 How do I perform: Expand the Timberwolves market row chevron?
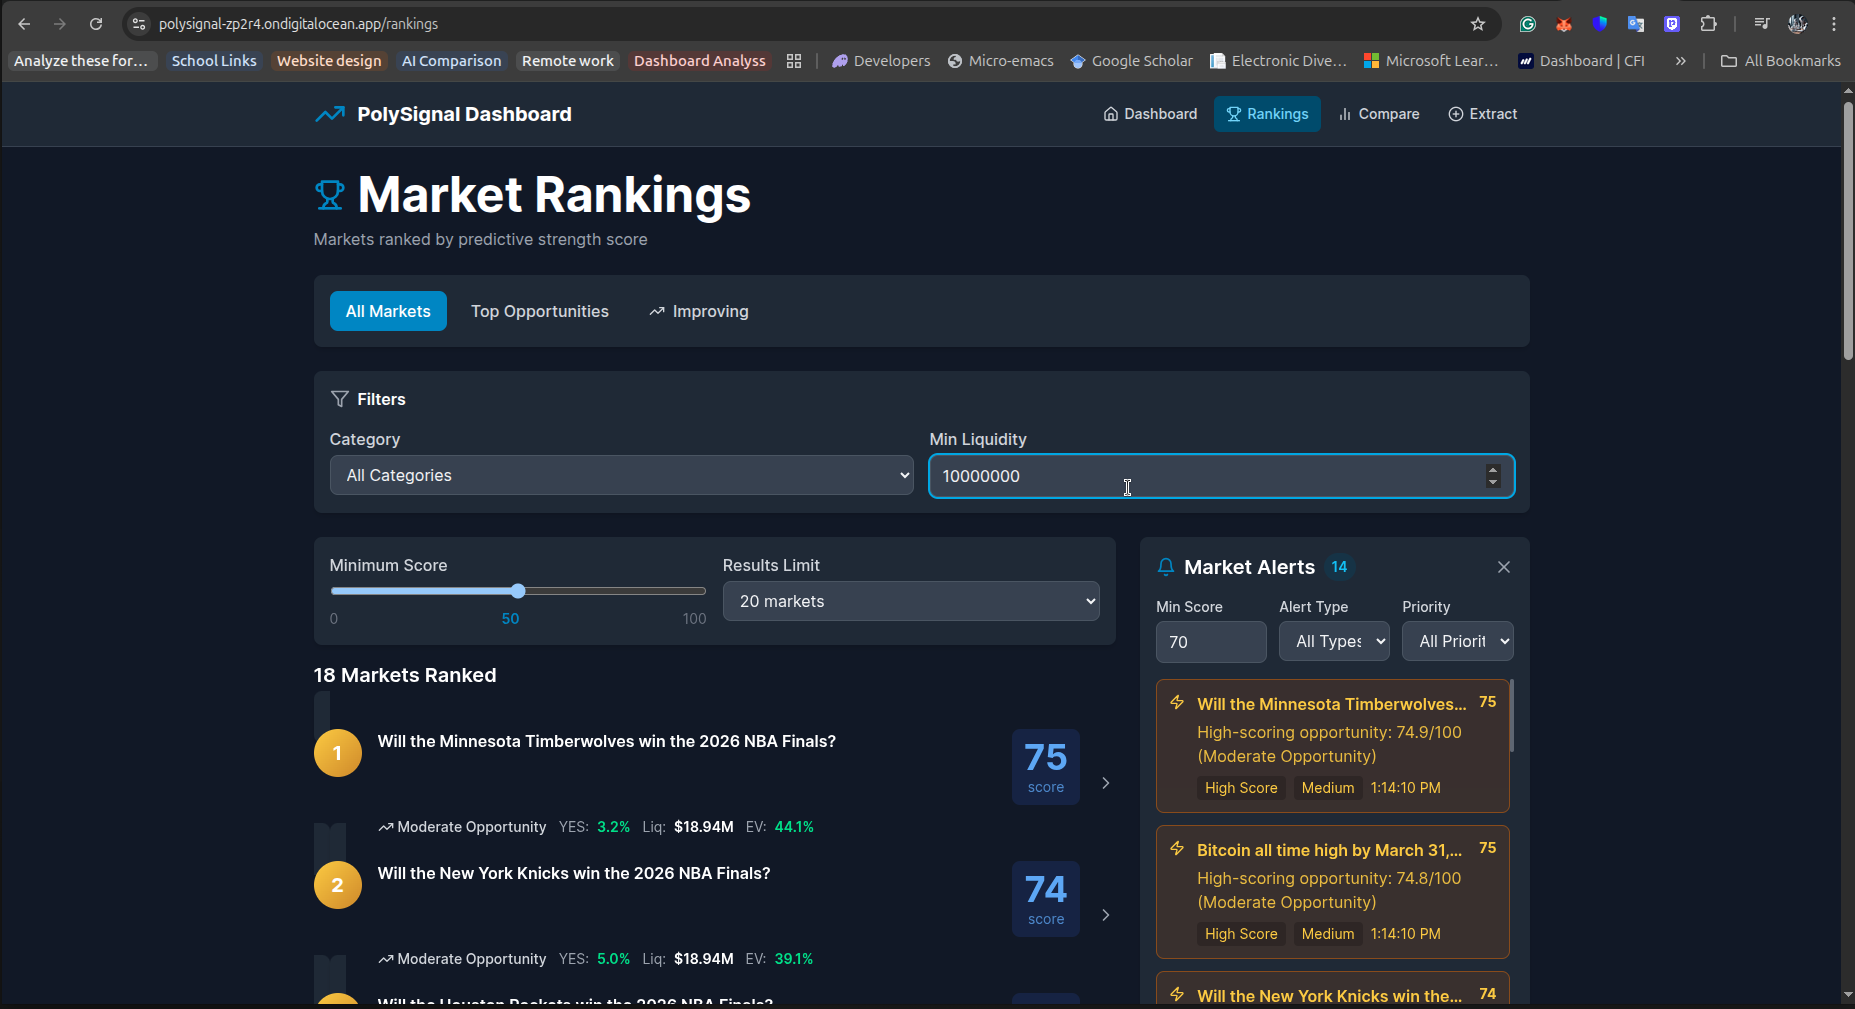(1106, 783)
